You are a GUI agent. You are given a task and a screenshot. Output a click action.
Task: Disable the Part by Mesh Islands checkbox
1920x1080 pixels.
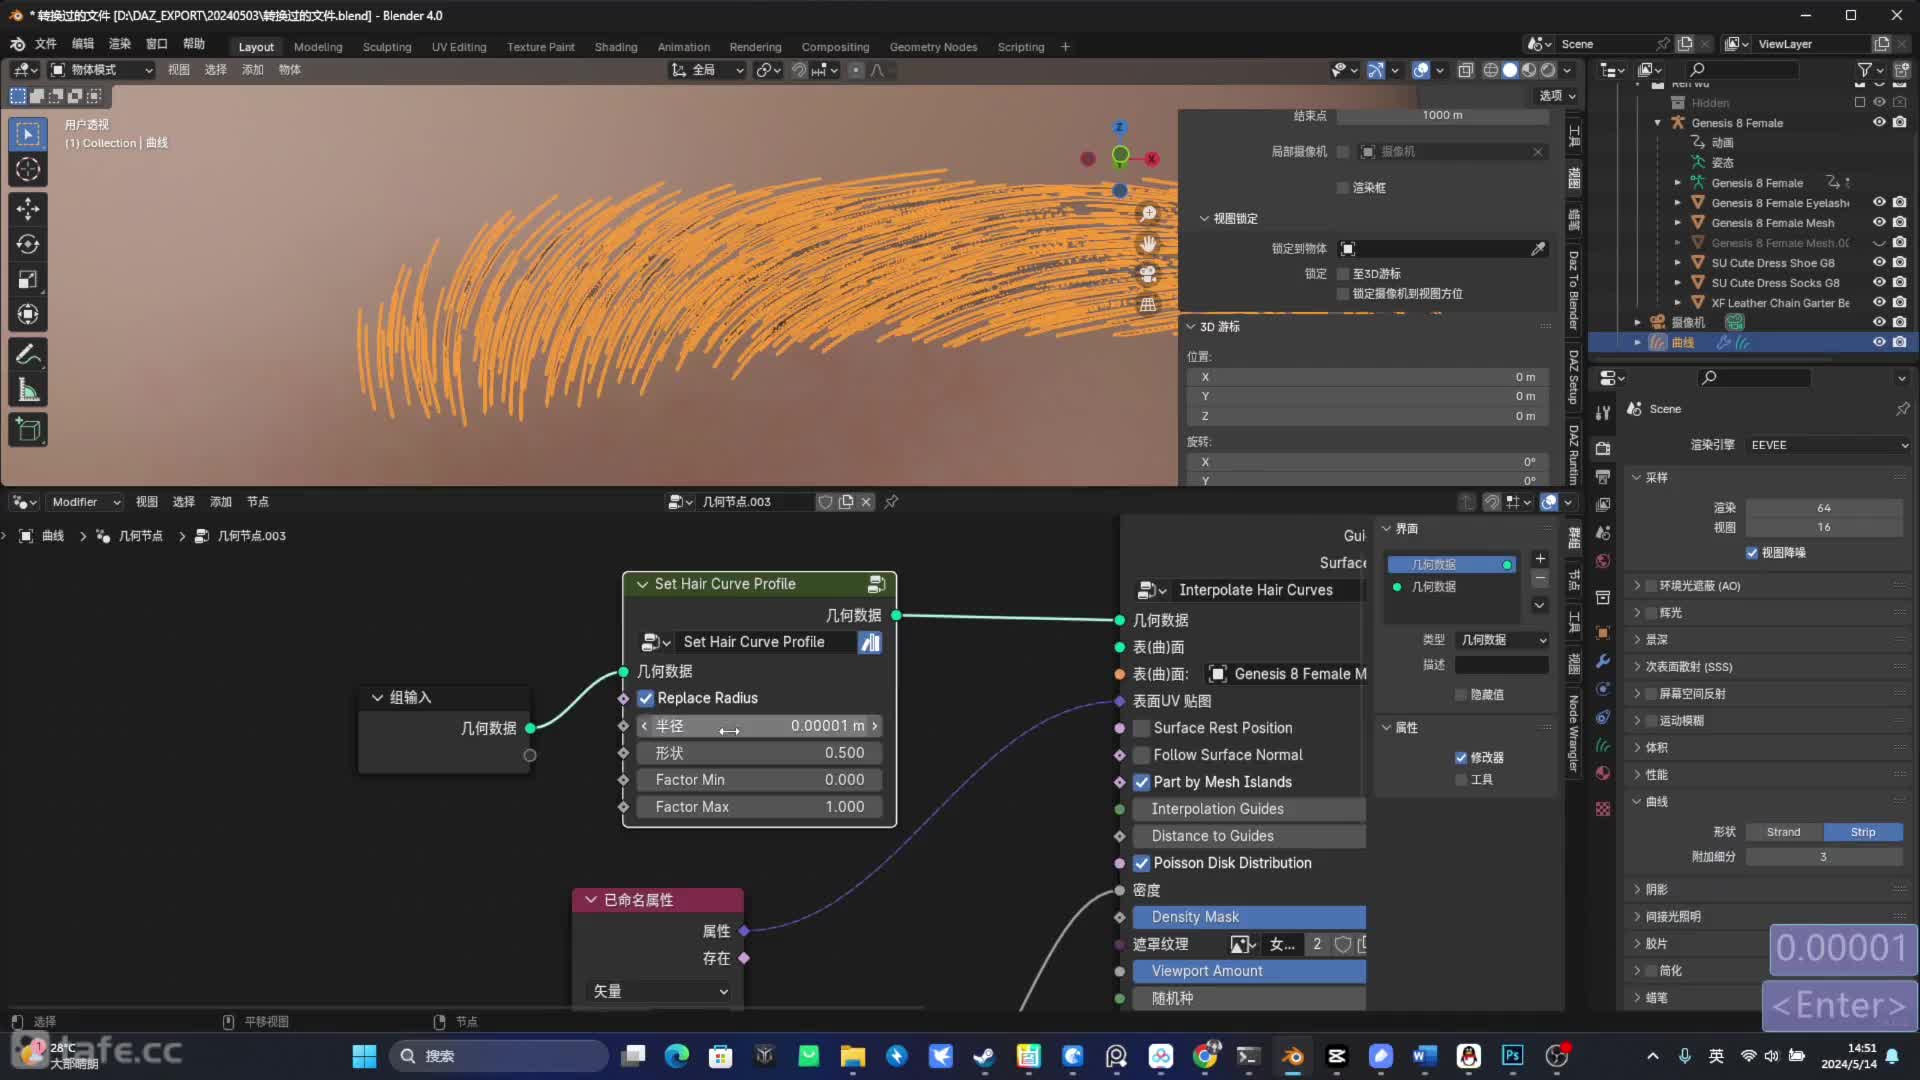(1141, 782)
